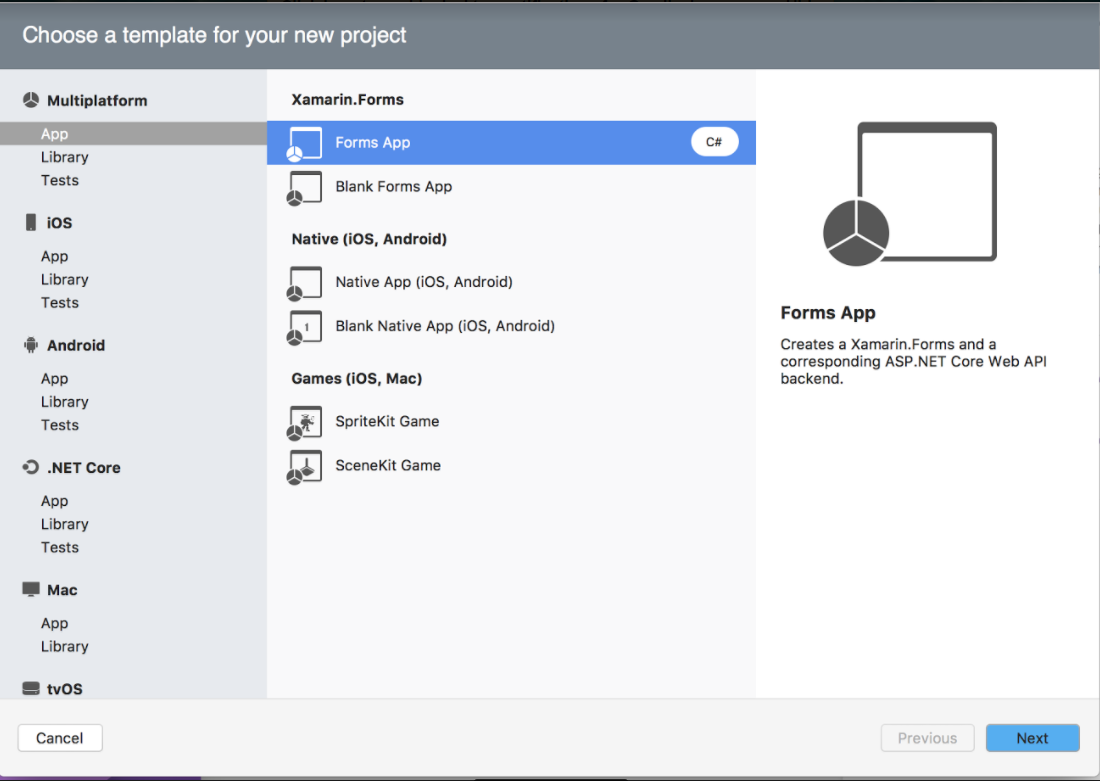Choose the Forms App template row

tap(511, 142)
